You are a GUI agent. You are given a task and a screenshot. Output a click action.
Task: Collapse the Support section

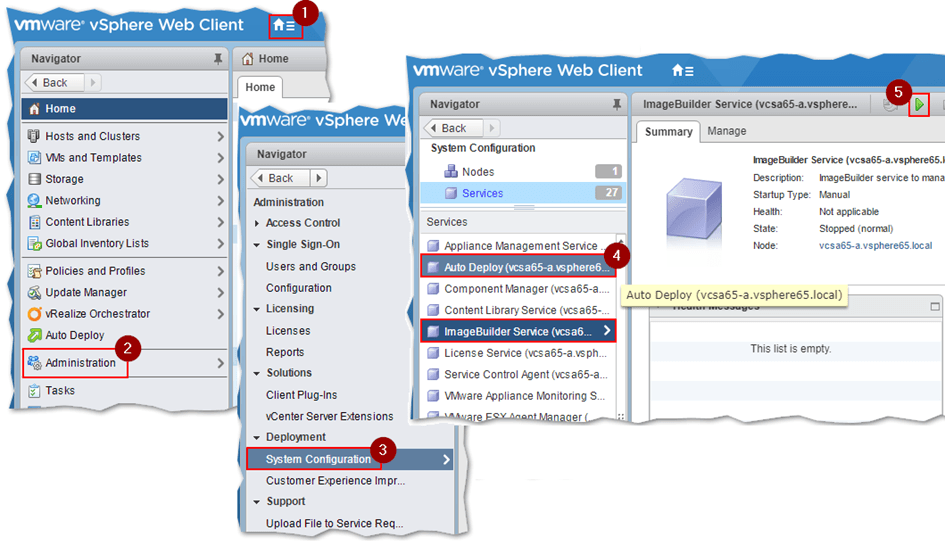point(257,502)
